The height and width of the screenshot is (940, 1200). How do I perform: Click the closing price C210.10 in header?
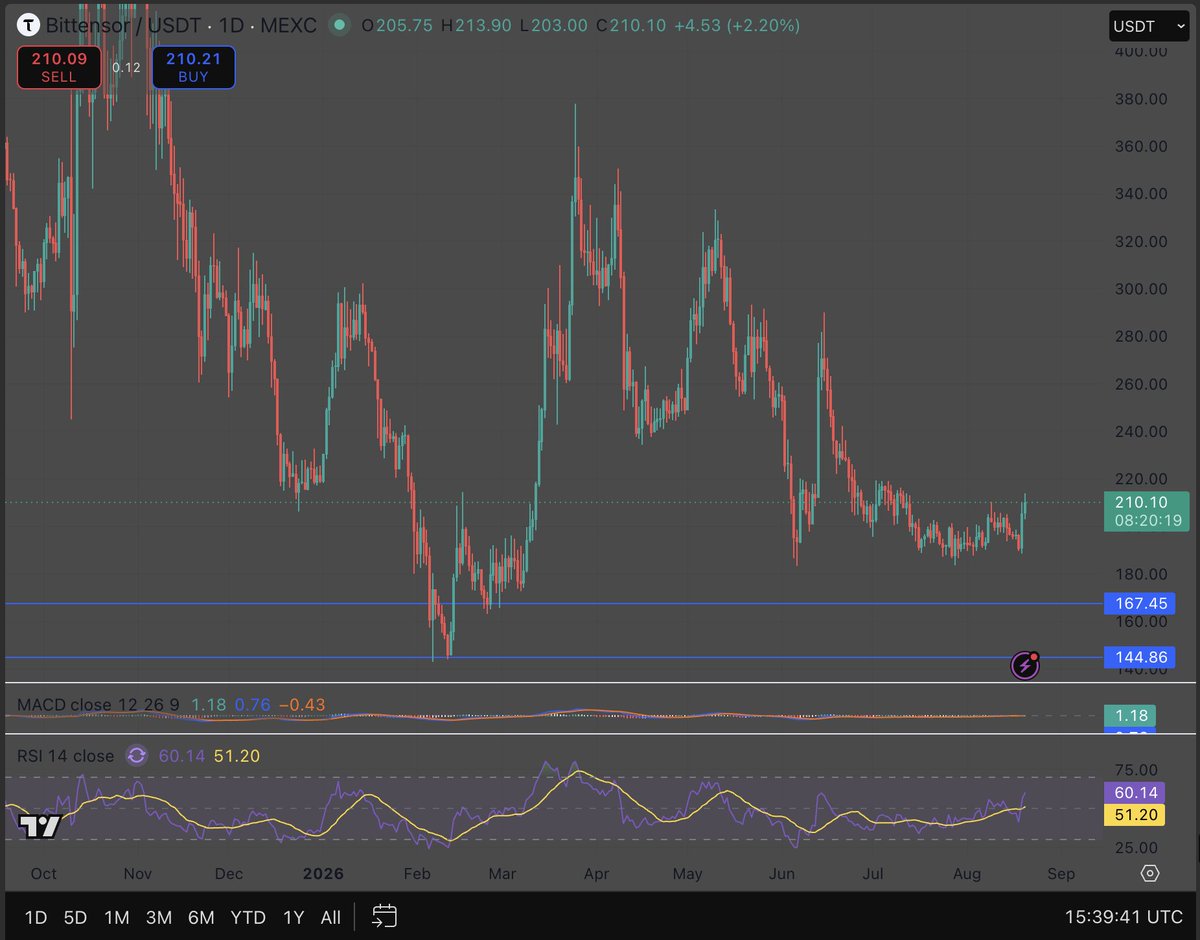(631, 25)
